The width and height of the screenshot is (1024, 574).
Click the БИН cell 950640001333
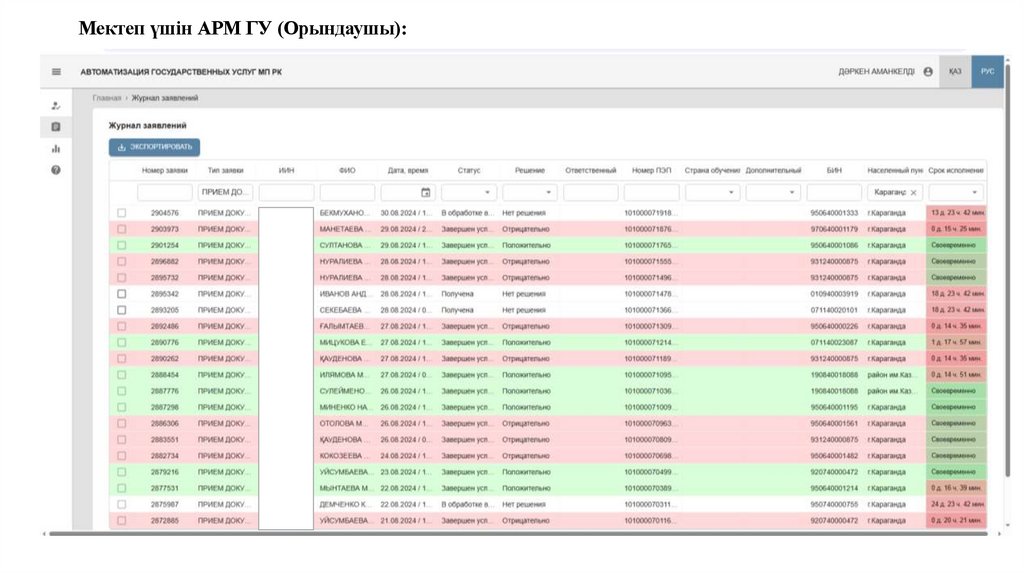[834, 213]
